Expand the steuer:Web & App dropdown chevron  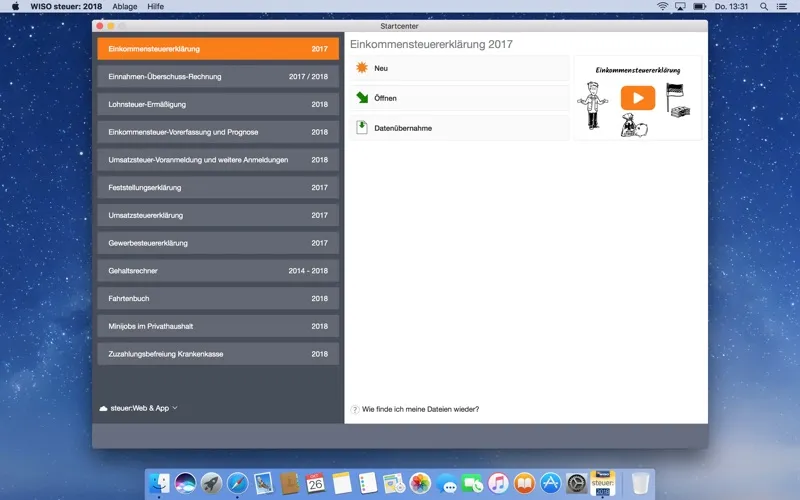click(175, 408)
